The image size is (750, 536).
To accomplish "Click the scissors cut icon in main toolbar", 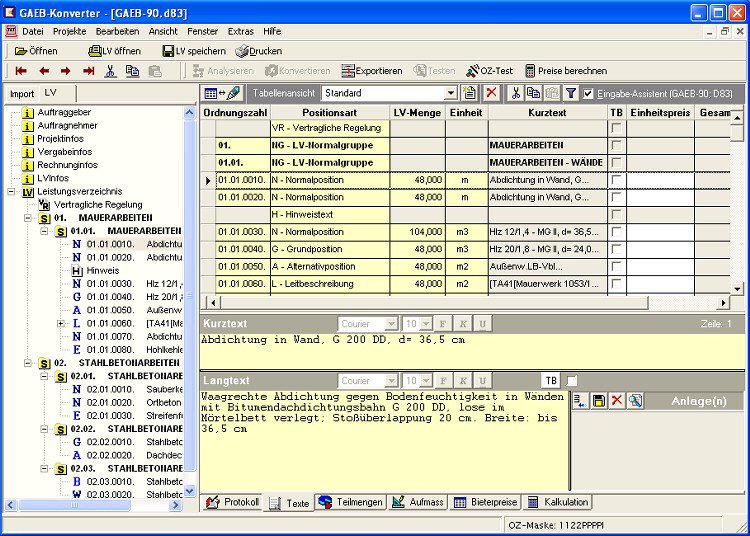I will [110, 71].
